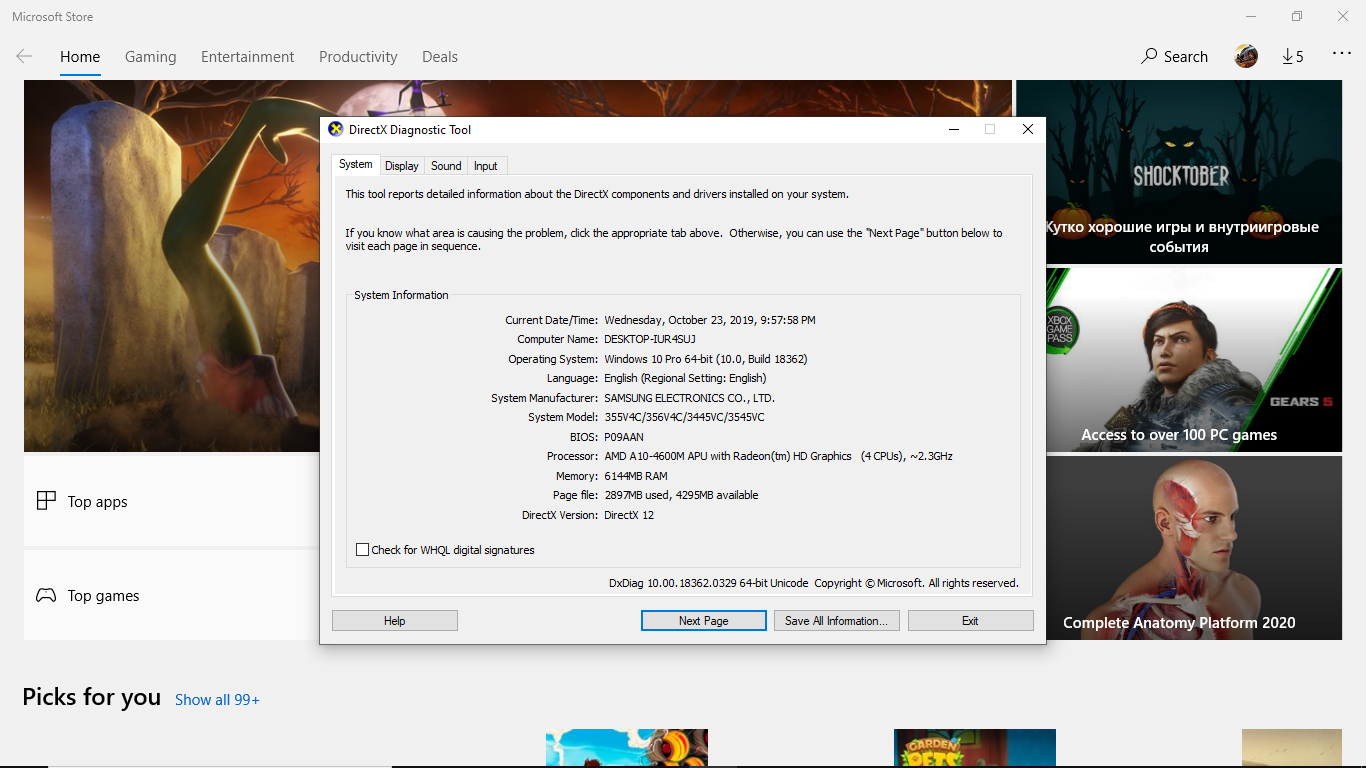Select the Input tab in DxDiag
The height and width of the screenshot is (768, 1366).
click(x=486, y=166)
